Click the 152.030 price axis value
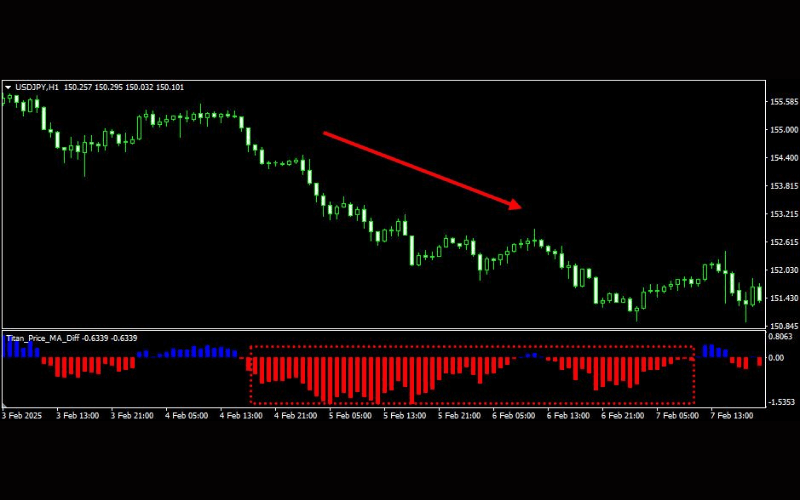This screenshot has height=500, width=800. pyautogui.click(x=783, y=270)
